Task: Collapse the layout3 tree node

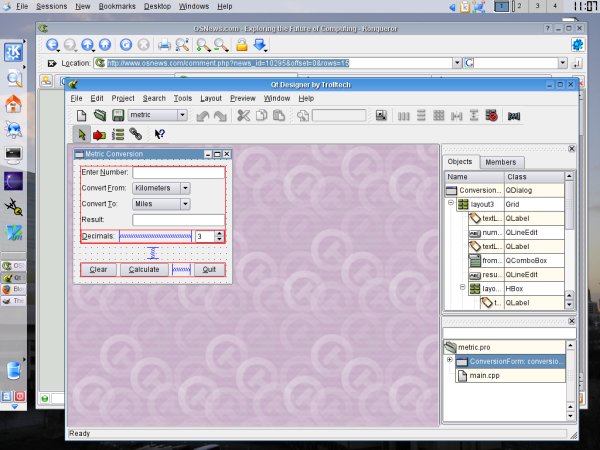Action: (x=451, y=202)
